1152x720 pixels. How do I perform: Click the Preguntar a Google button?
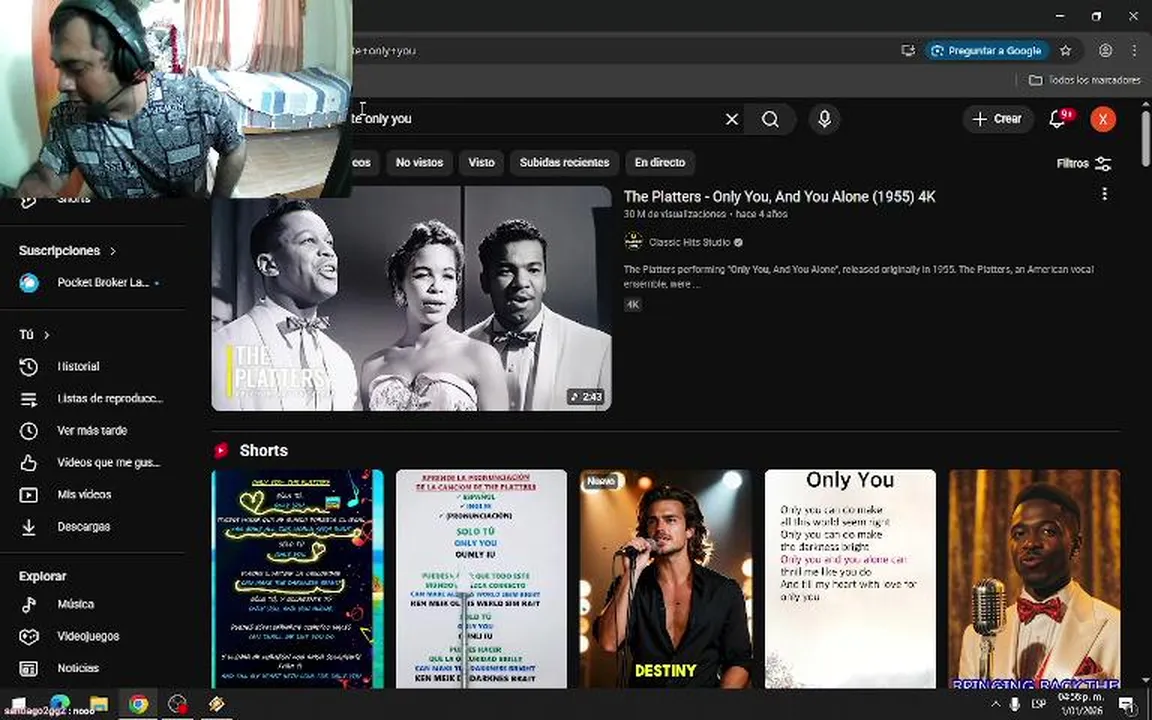pyautogui.click(x=986, y=51)
